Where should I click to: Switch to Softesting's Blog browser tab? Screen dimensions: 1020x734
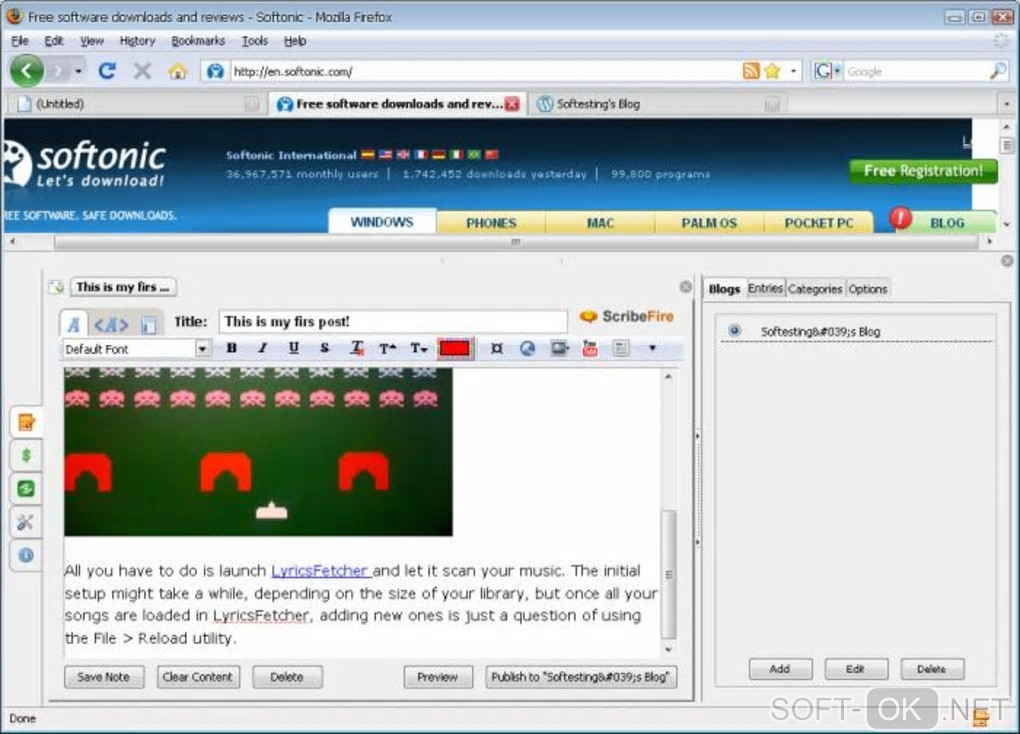(x=657, y=104)
